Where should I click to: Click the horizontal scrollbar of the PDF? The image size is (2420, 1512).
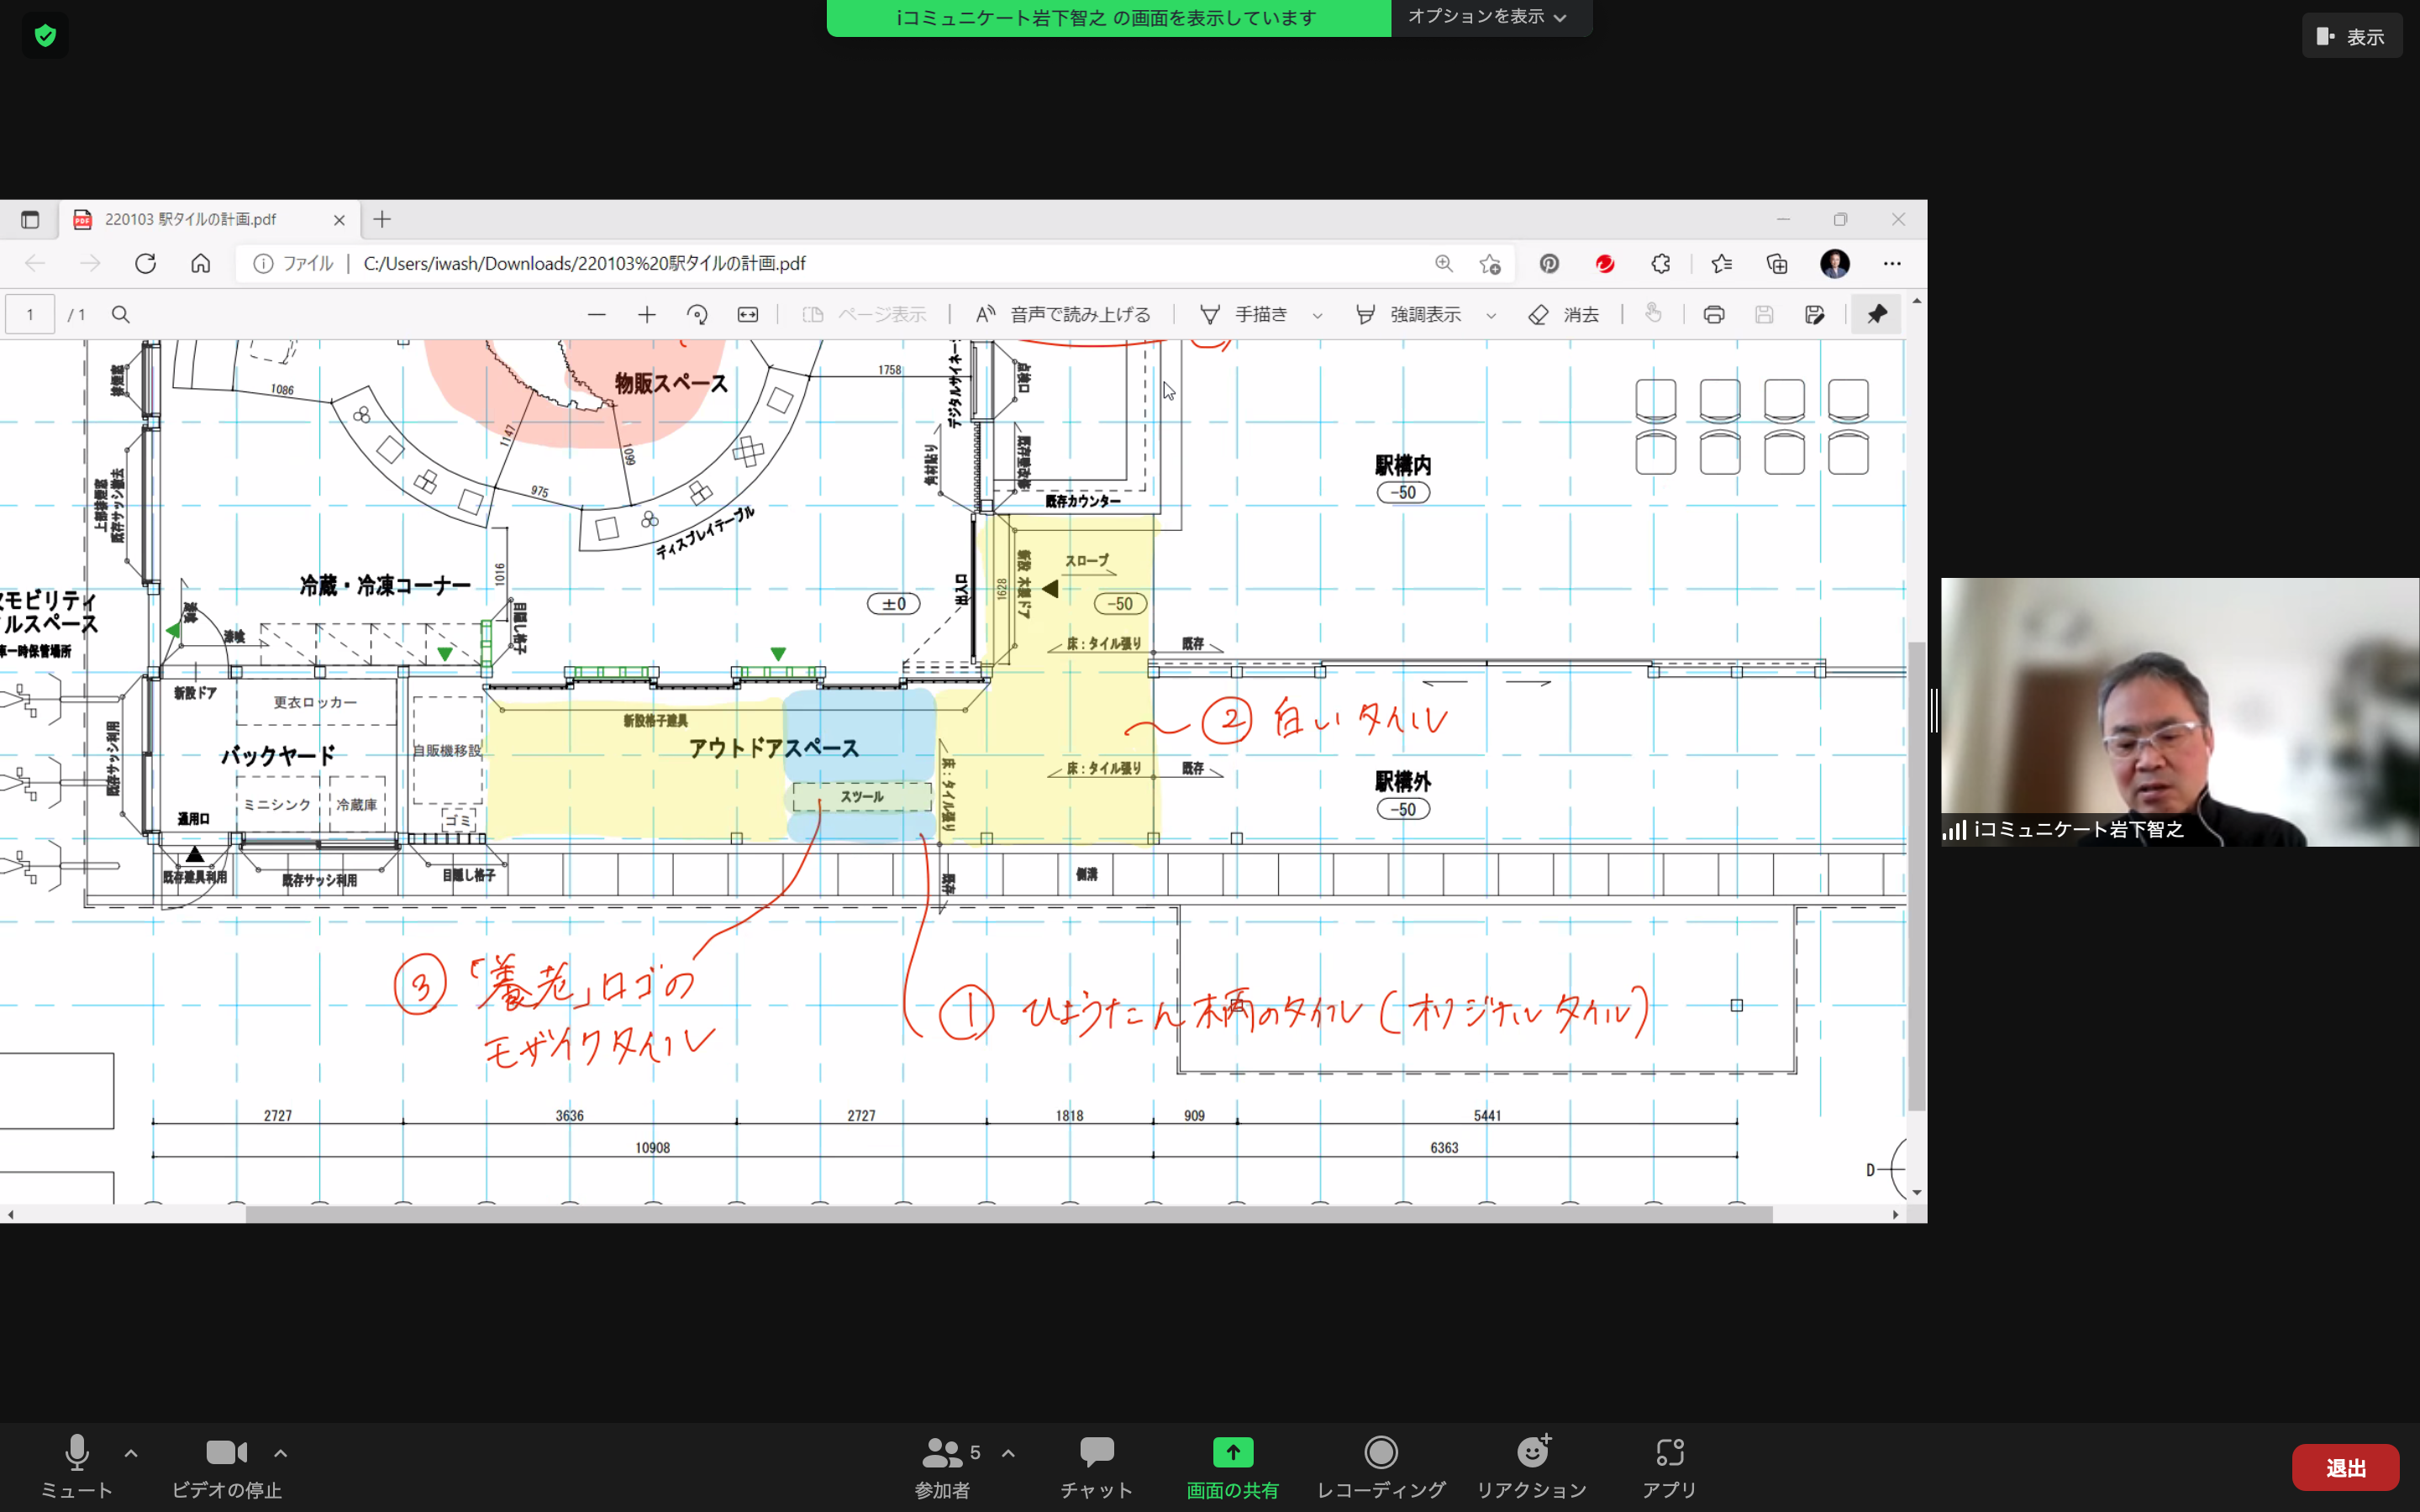coord(1008,1214)
